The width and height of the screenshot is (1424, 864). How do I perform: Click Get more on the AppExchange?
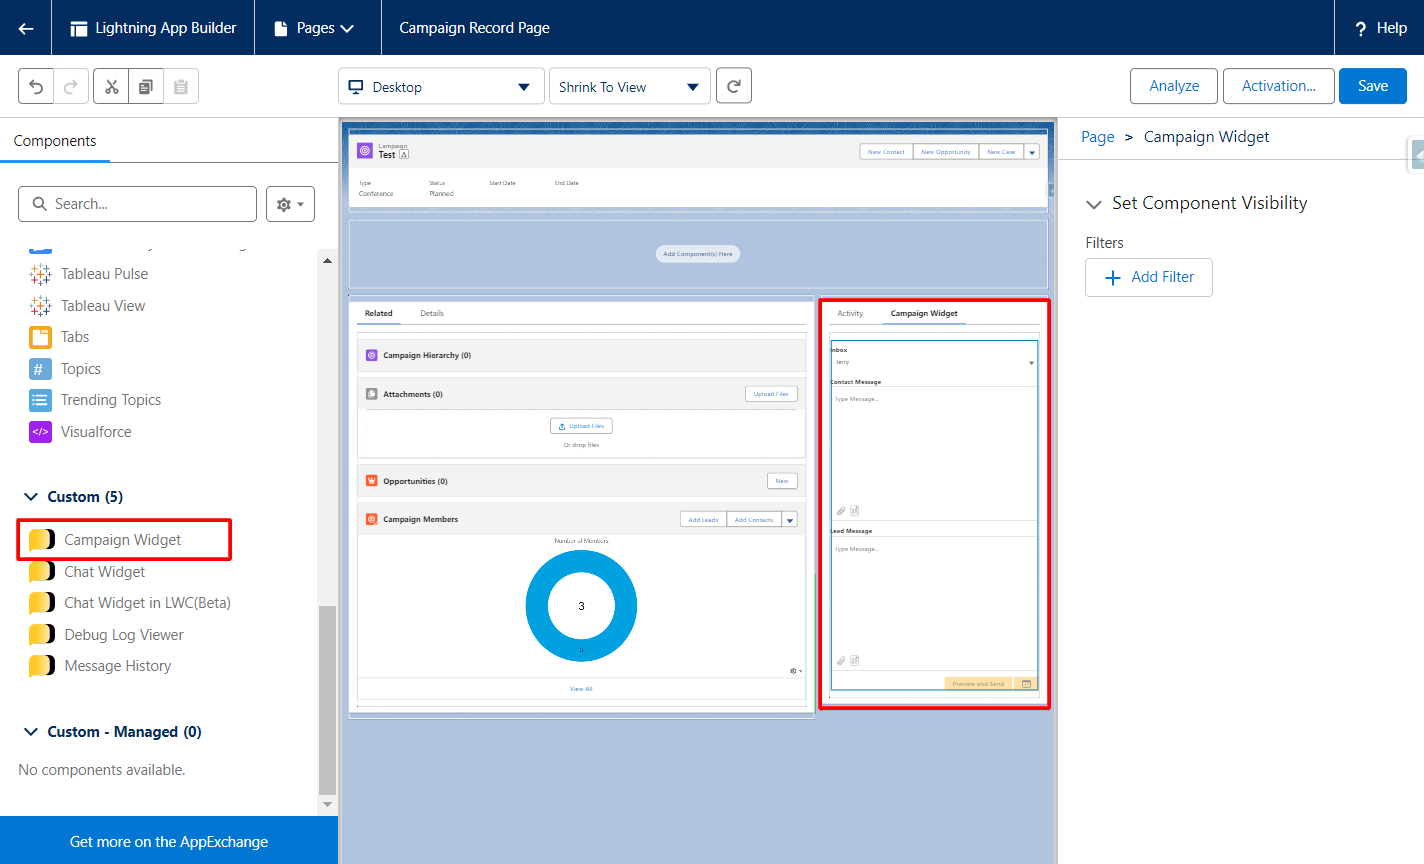[169, 841]
